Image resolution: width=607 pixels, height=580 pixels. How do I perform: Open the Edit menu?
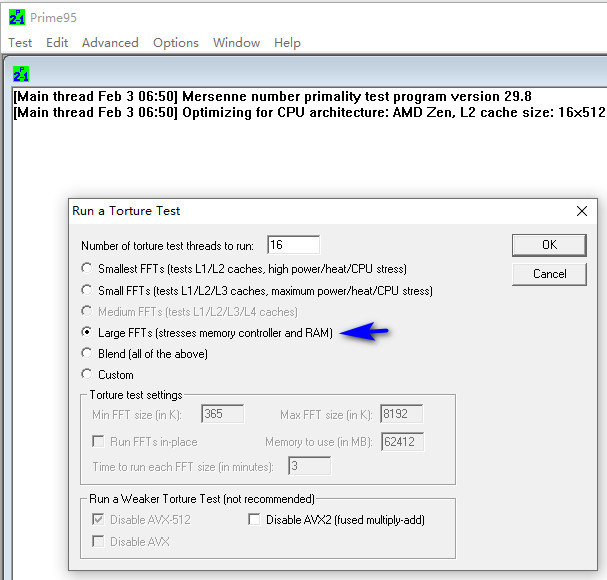[57, 43]
